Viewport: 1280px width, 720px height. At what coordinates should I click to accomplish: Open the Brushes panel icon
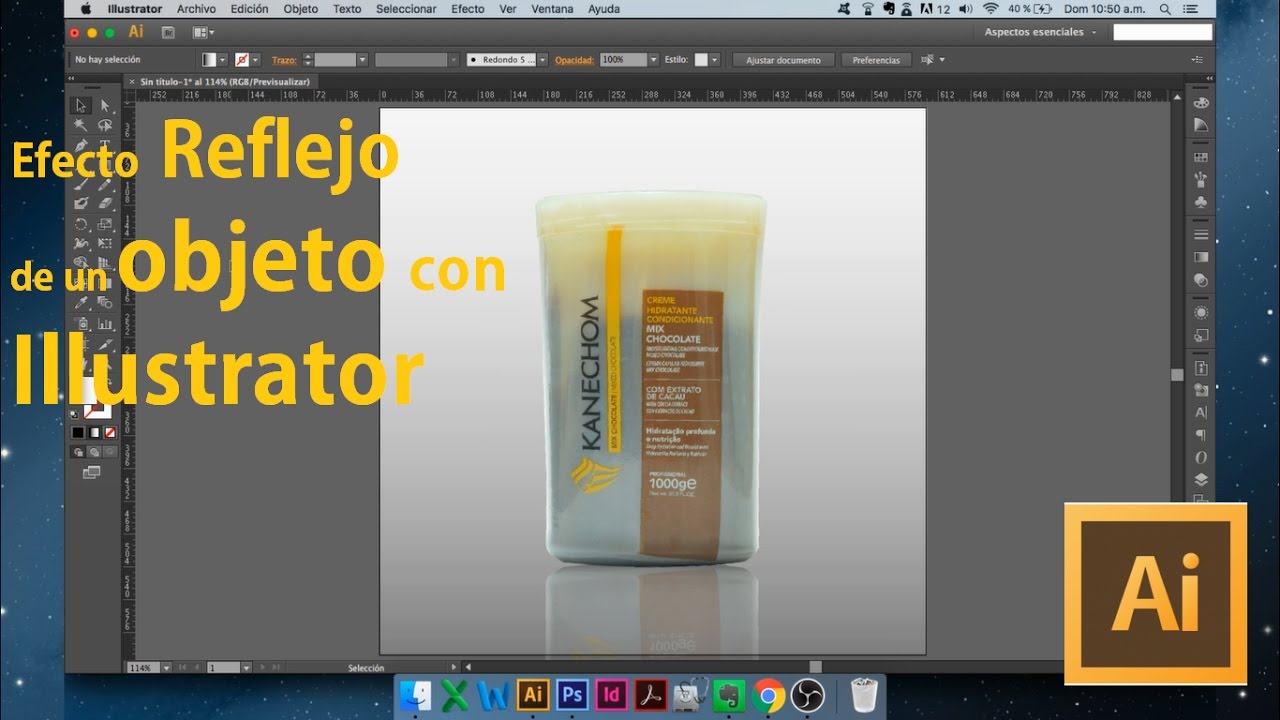point(1201,180)
